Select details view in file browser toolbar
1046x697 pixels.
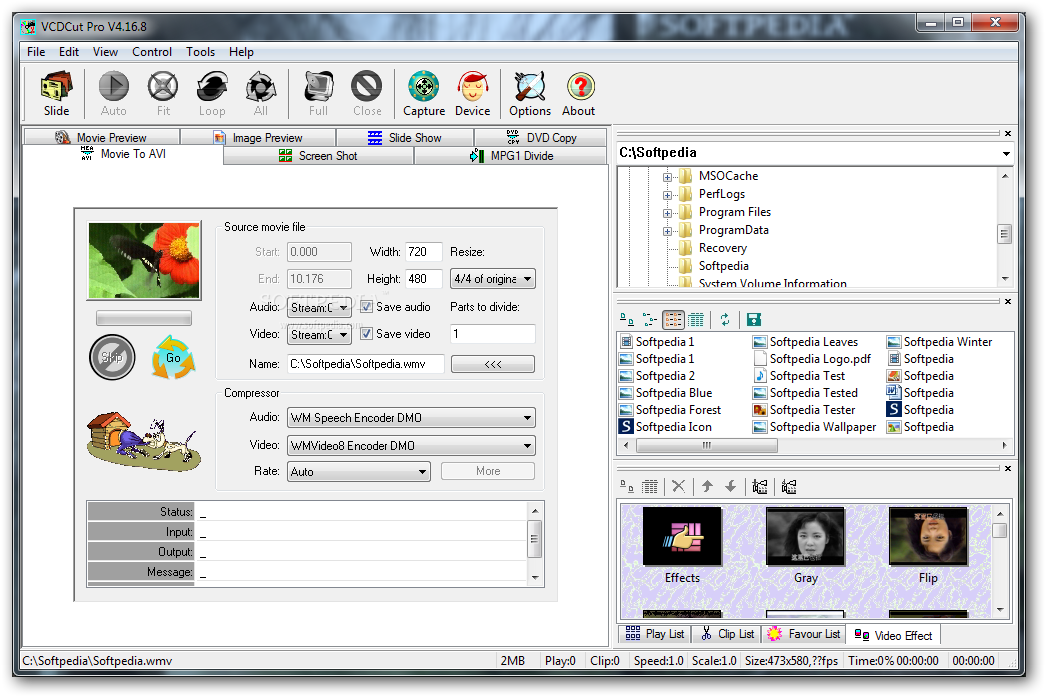pyautogui.click(x=696, y=319)
